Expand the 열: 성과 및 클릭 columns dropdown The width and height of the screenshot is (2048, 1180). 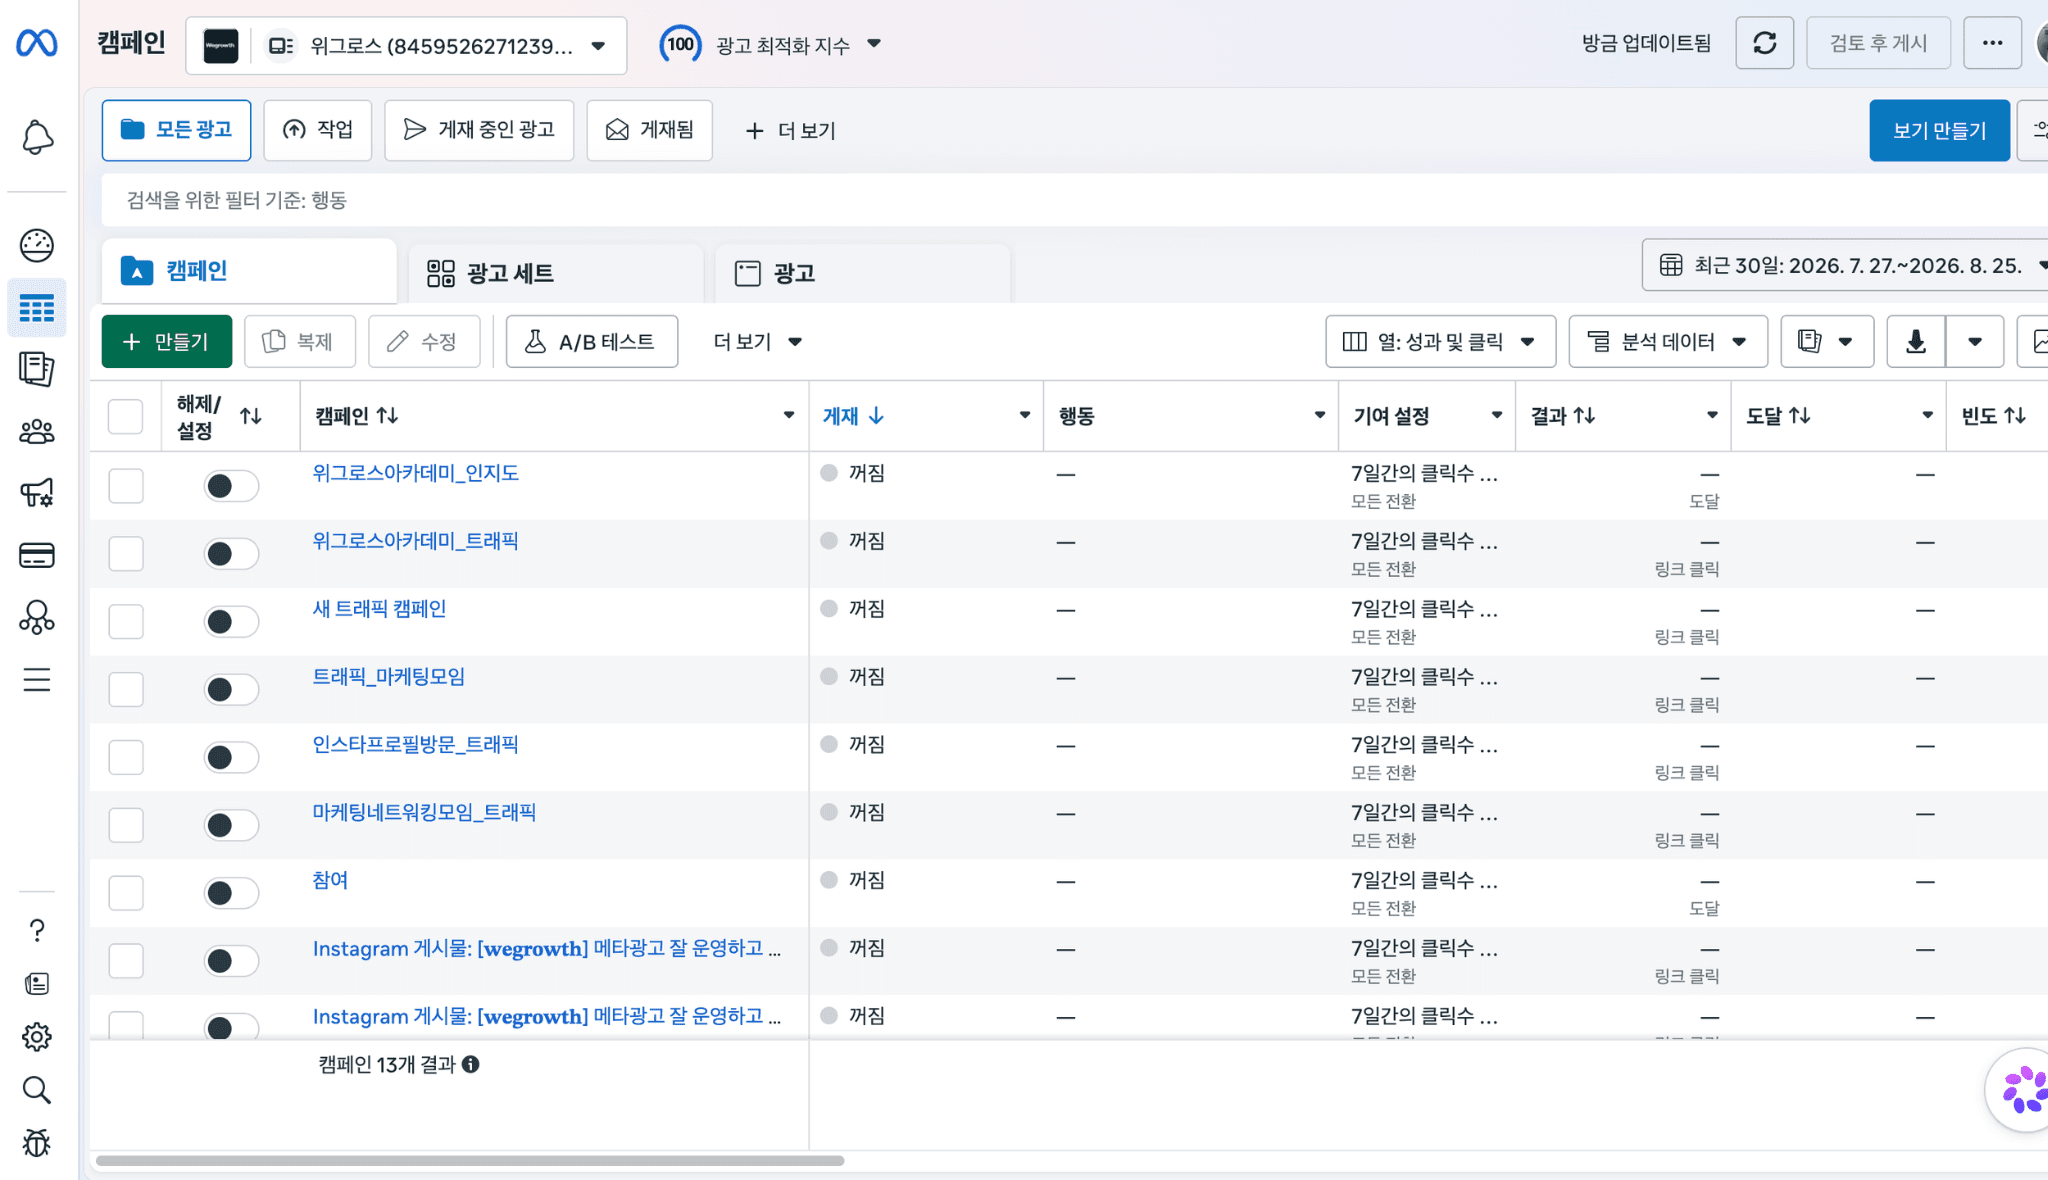click(1440, 342)
